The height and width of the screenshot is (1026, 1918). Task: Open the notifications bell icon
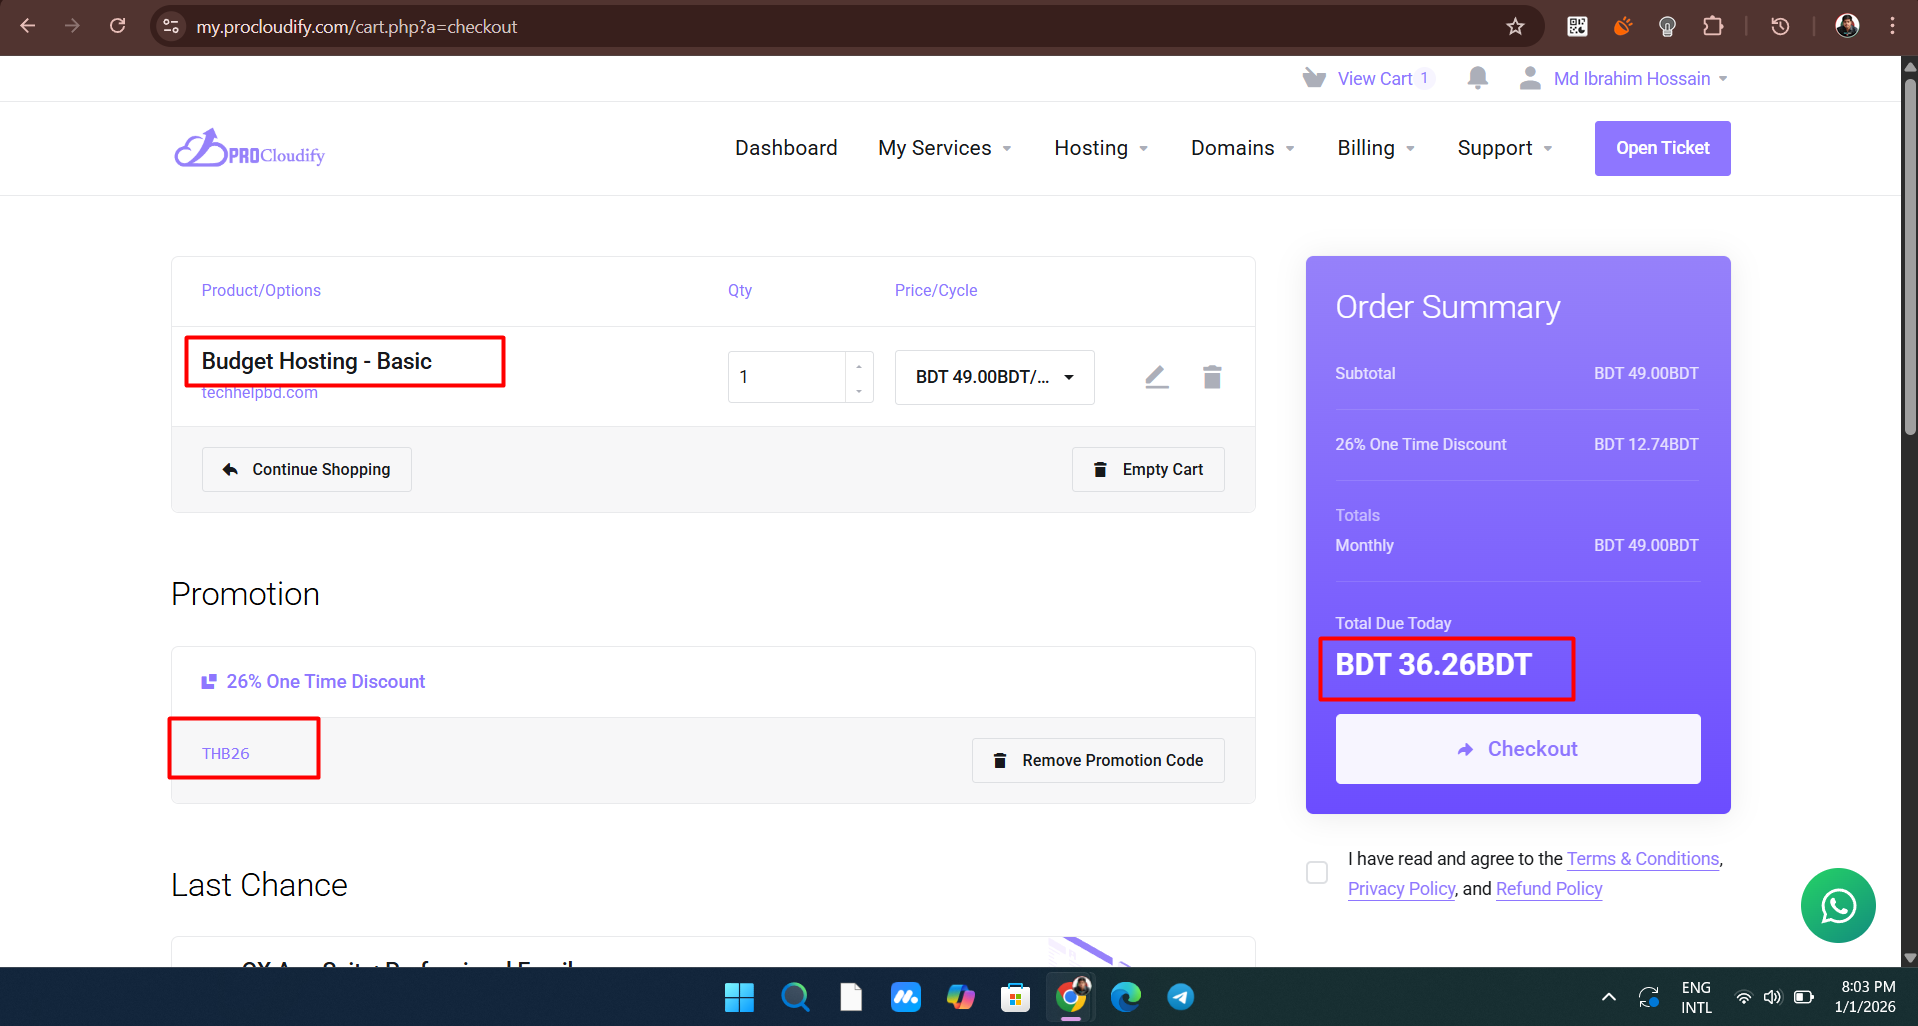[1477, 78]
